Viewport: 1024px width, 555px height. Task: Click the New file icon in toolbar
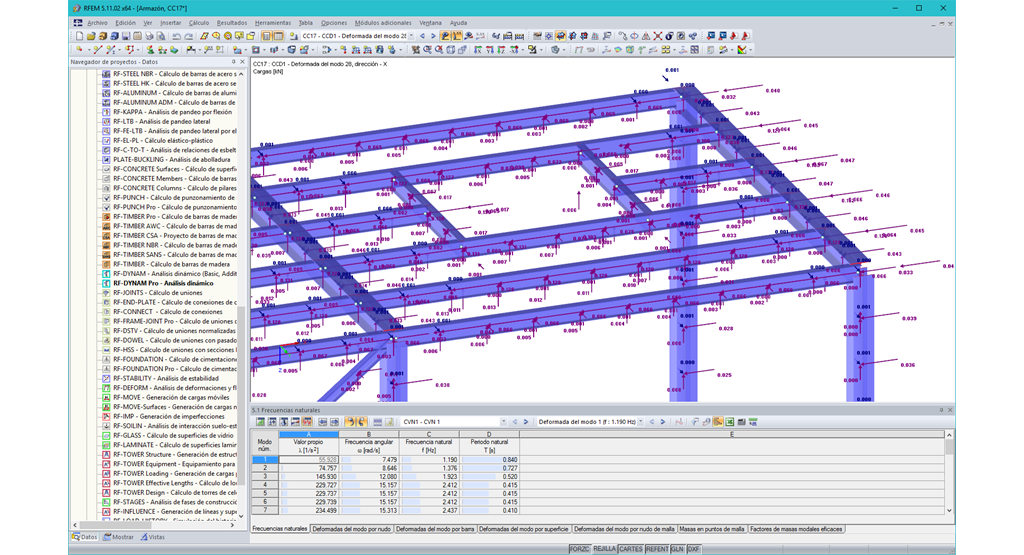point(79,36)
